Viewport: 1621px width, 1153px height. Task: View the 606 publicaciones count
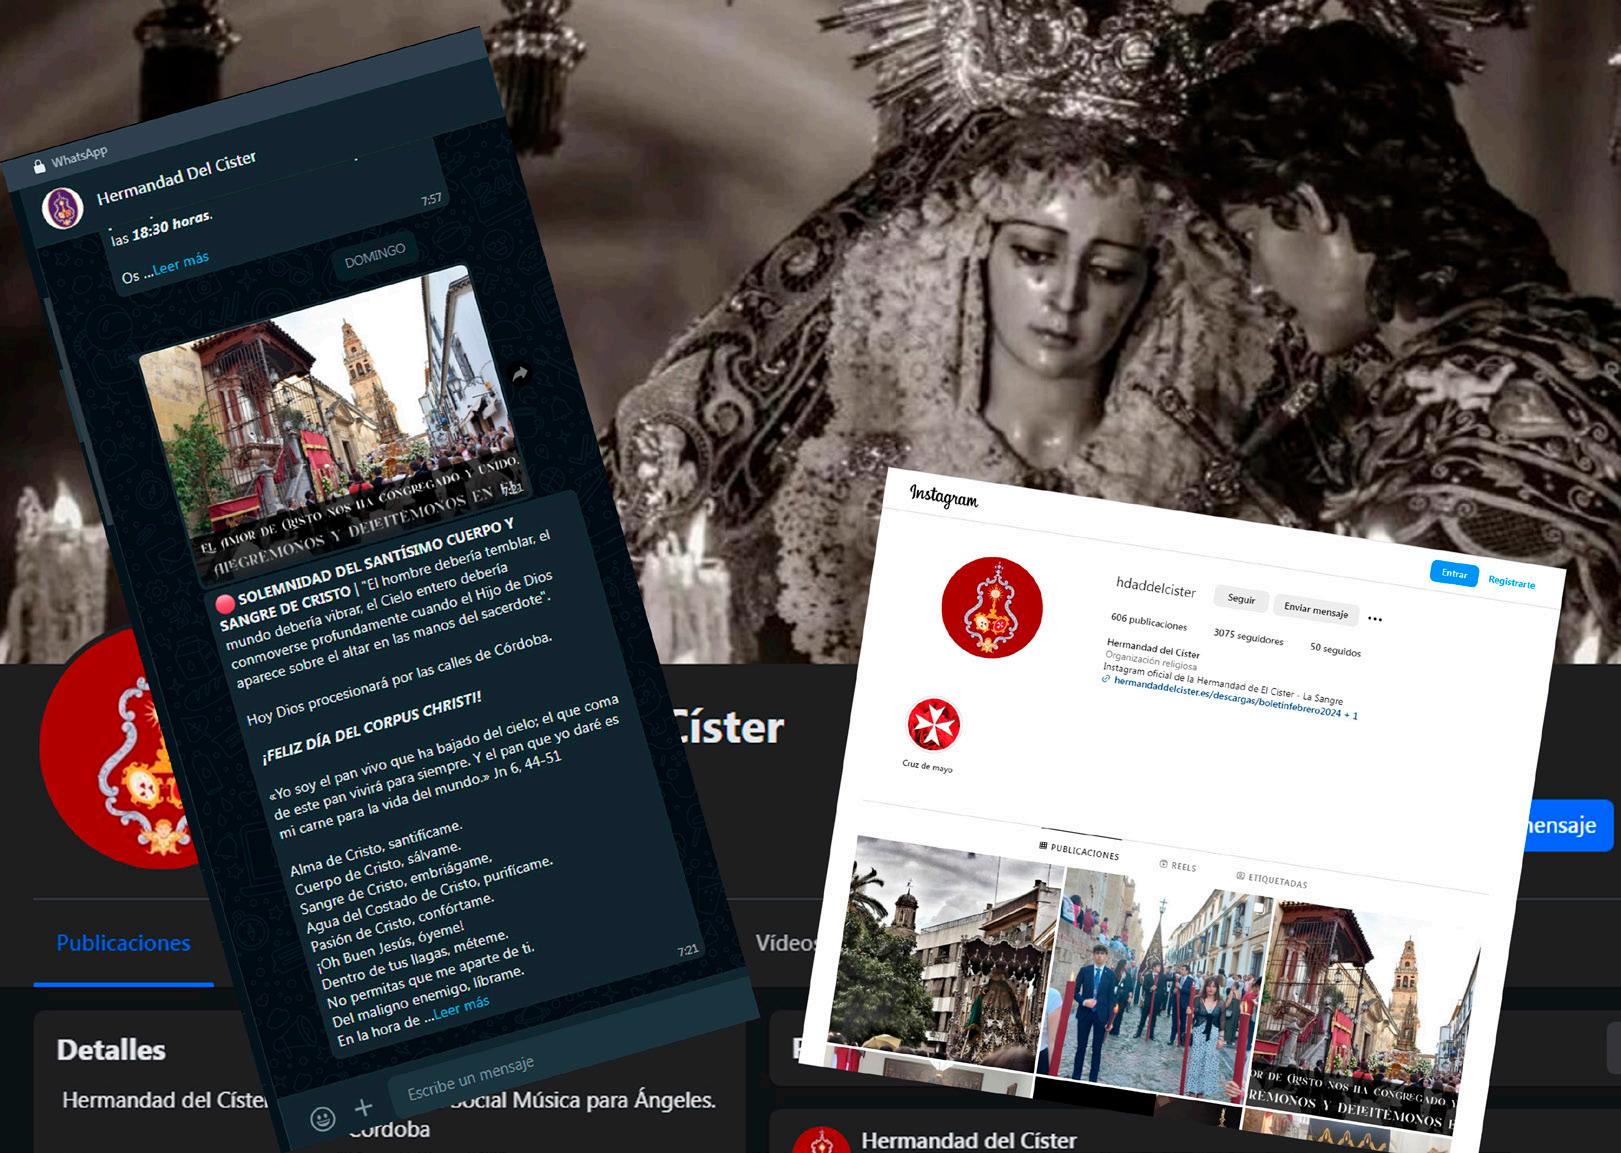pyautogui.click(x=1149, y=622)
